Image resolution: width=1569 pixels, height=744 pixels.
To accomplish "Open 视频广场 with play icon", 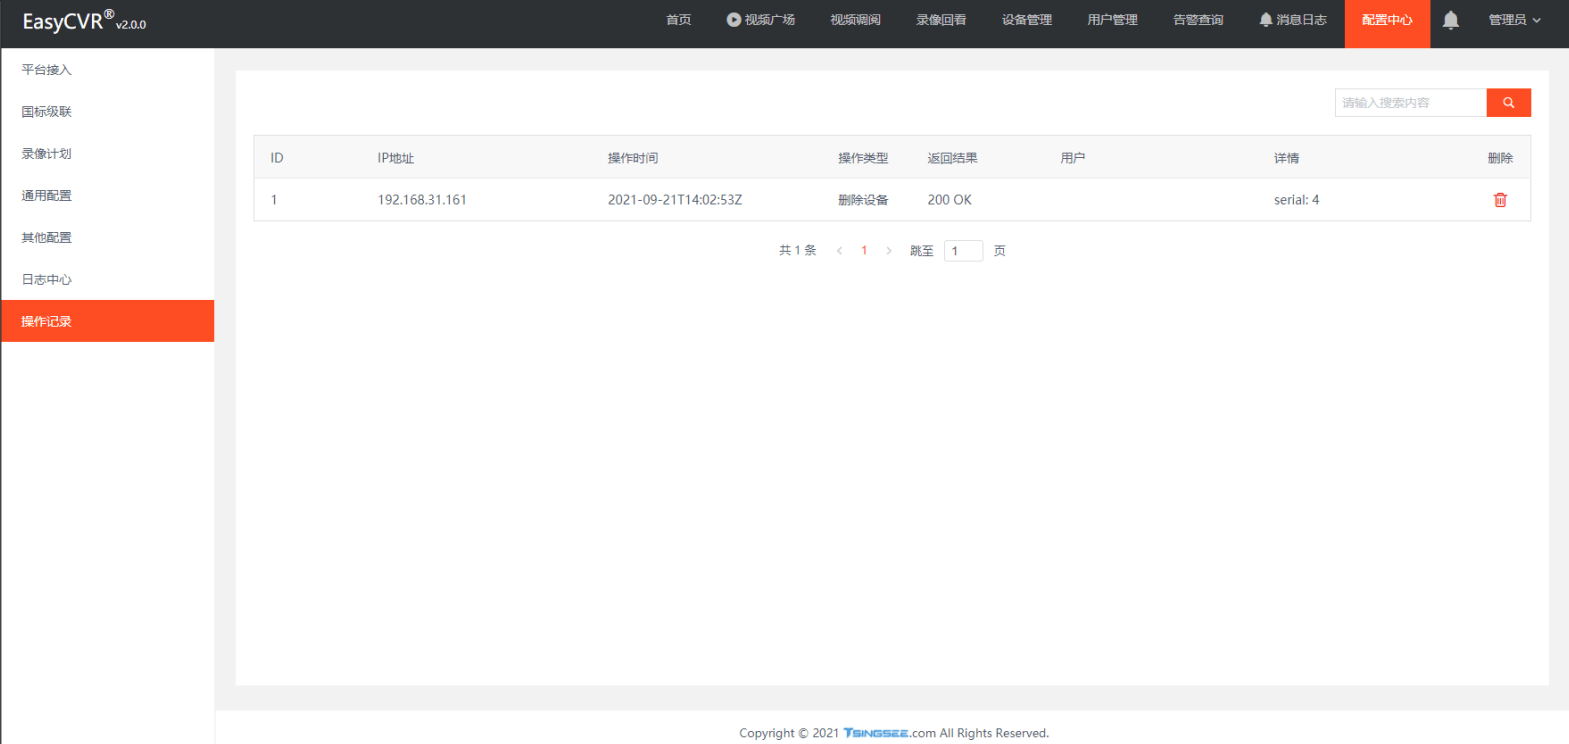I will pos(760,20).
